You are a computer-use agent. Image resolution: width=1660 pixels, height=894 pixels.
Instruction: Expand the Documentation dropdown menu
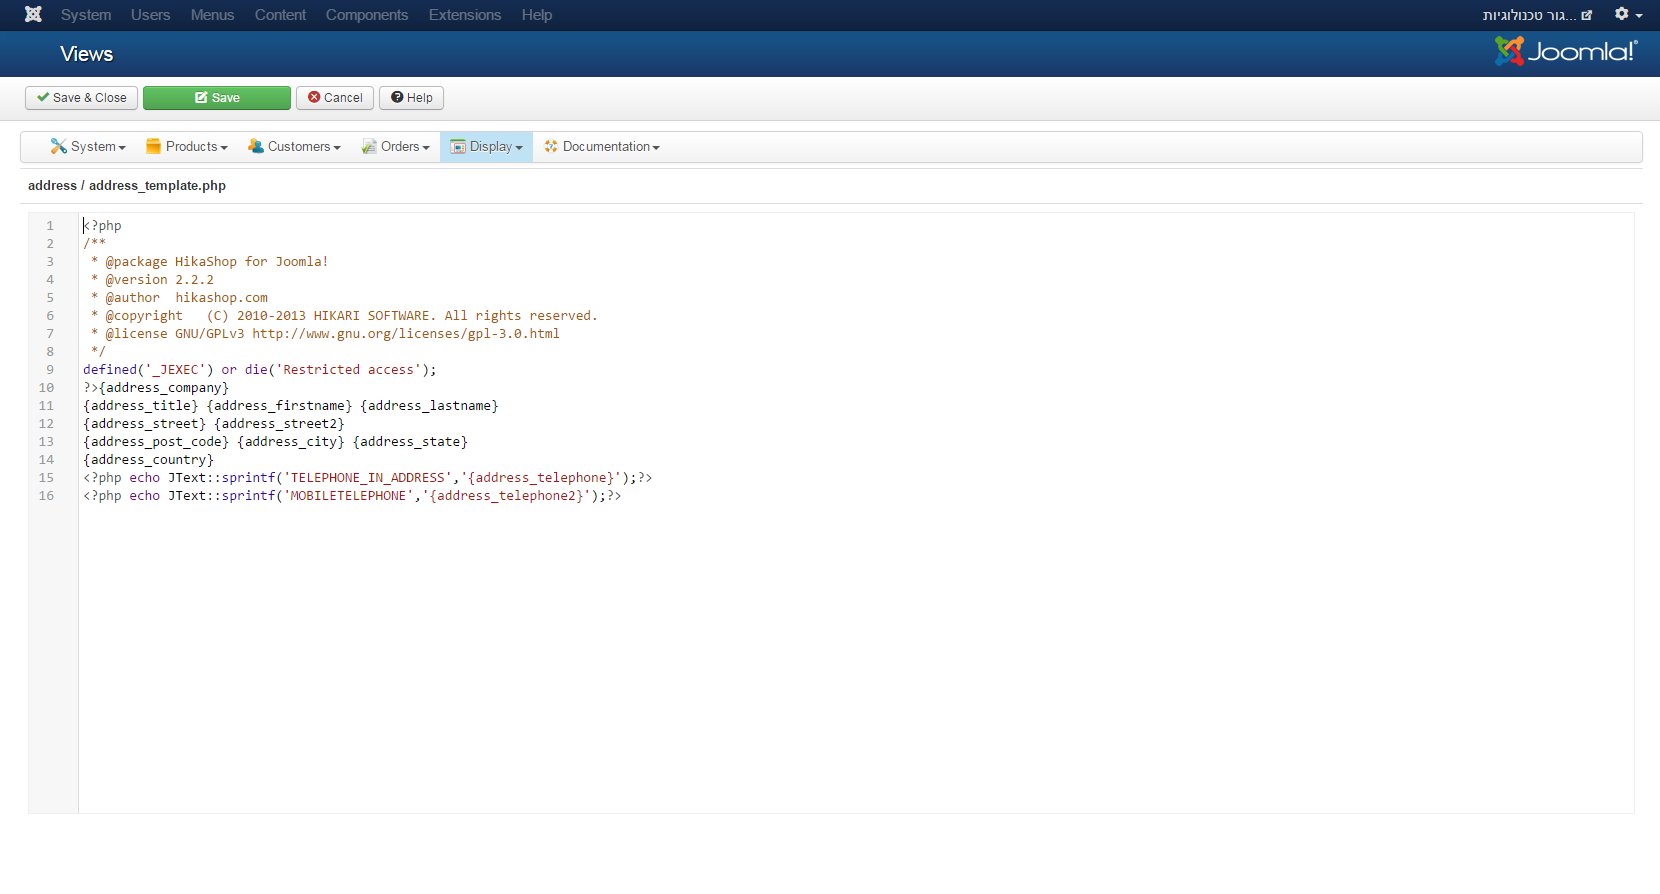(x=602, y=146)
